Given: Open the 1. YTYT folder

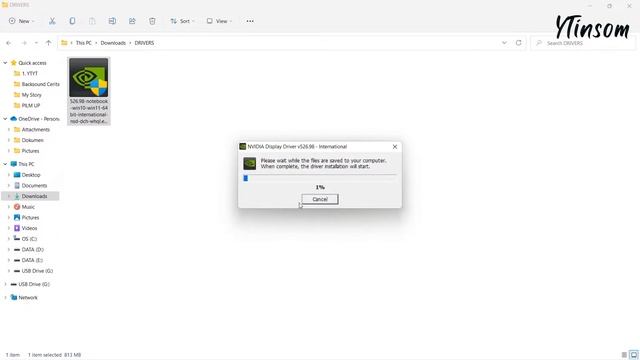Looking at the screenshot, I should [x=29, y=73].
